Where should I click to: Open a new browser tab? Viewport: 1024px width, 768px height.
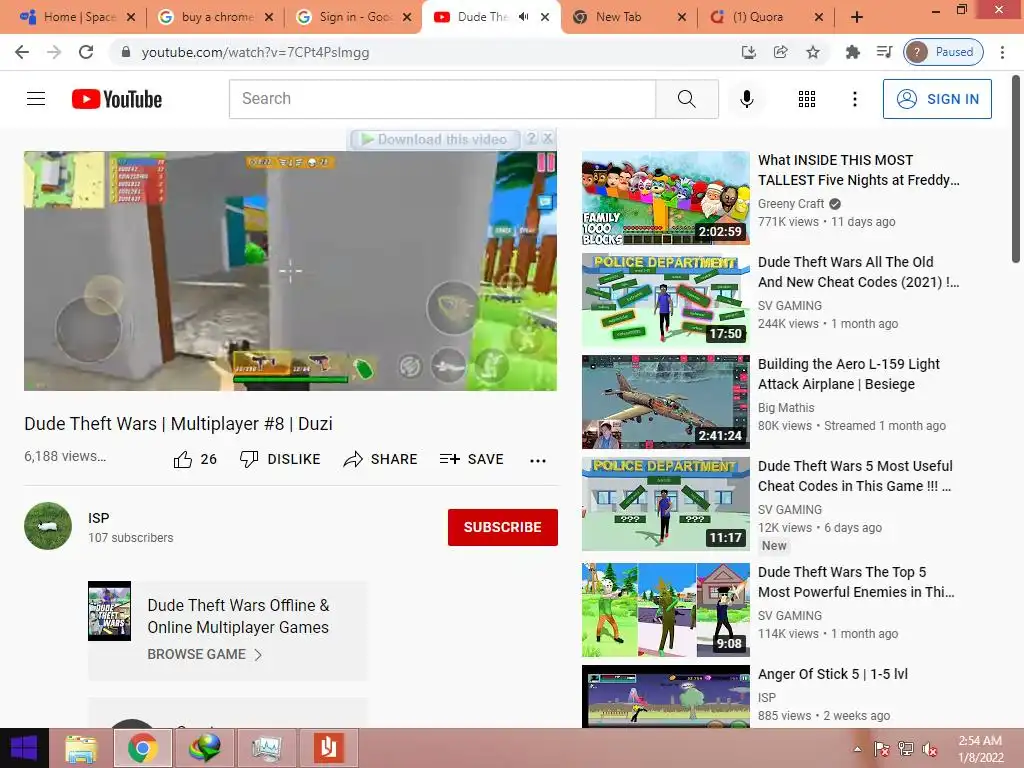[x=857, y=18]
